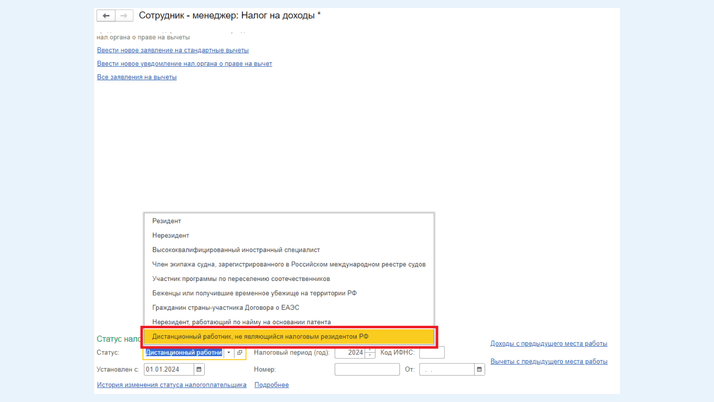Go forward with the right arrow button
The image size is (714, 402).
tap(124, 15)
